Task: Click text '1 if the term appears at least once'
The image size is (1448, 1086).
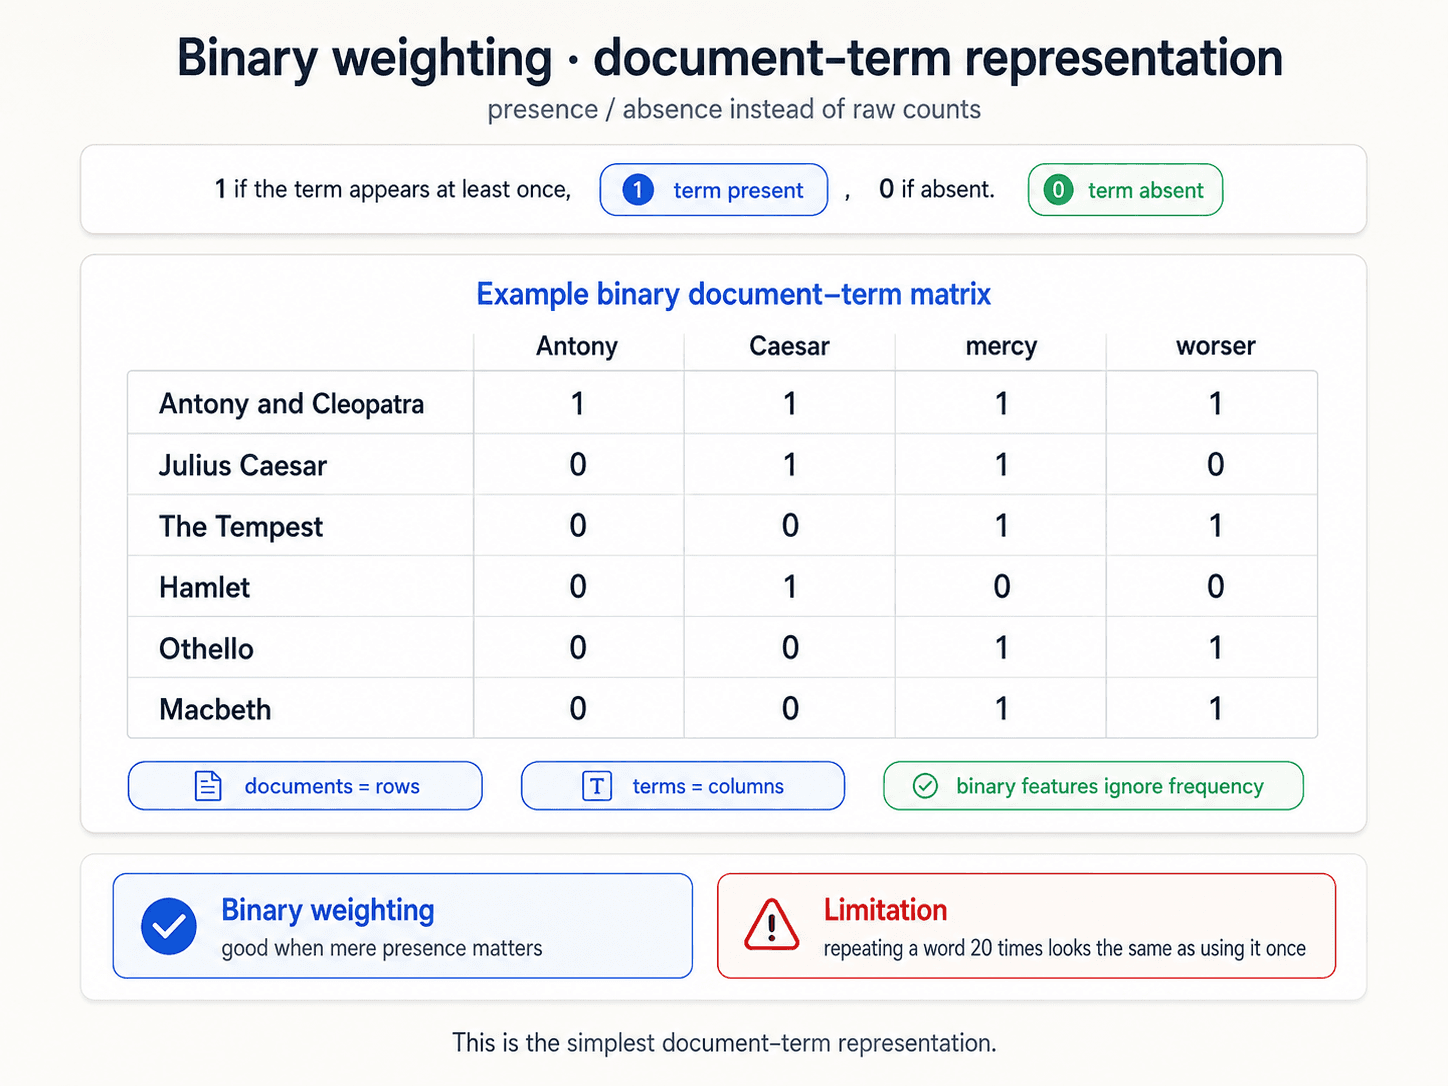Action: point(393,189)
